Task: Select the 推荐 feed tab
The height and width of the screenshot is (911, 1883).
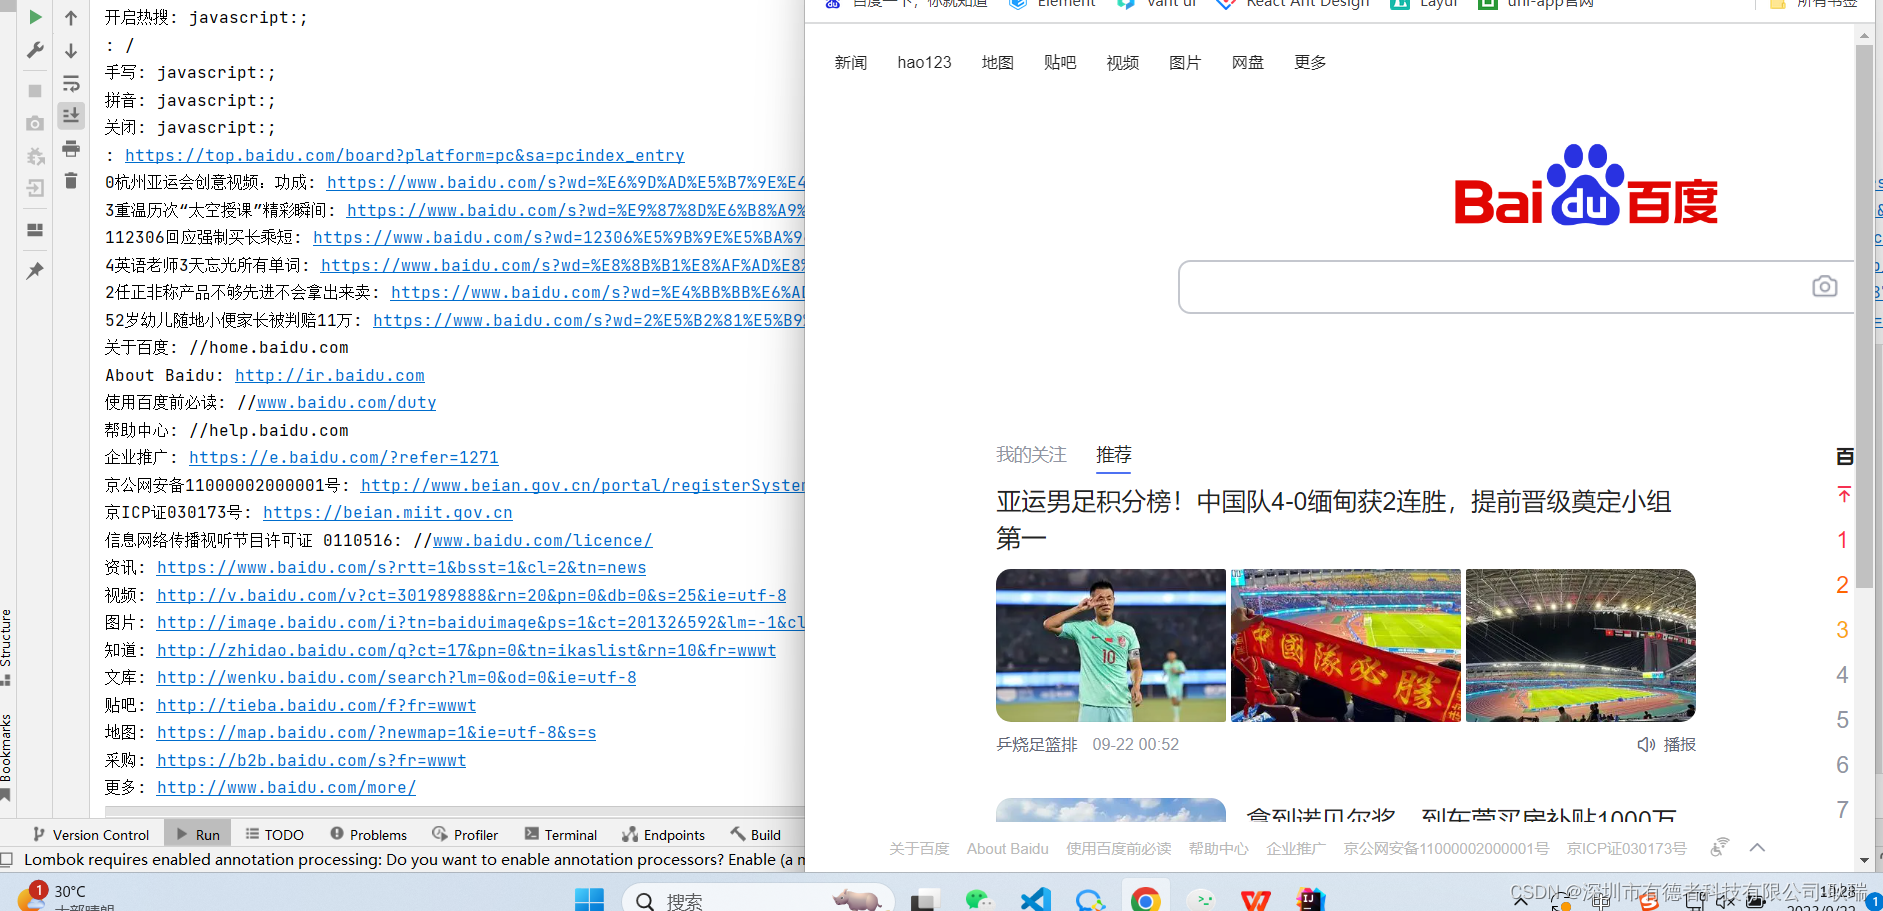Action: (1113, 455)
